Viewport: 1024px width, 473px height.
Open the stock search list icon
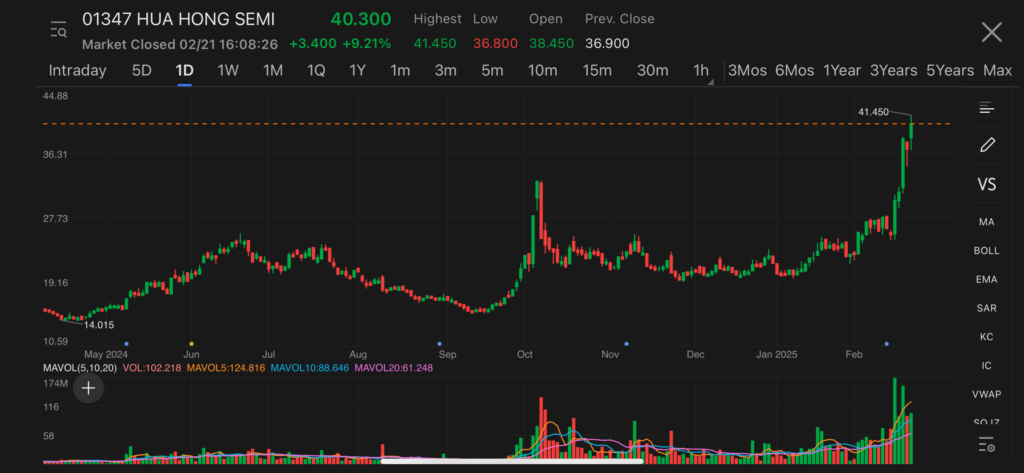[x=58, y=31]
